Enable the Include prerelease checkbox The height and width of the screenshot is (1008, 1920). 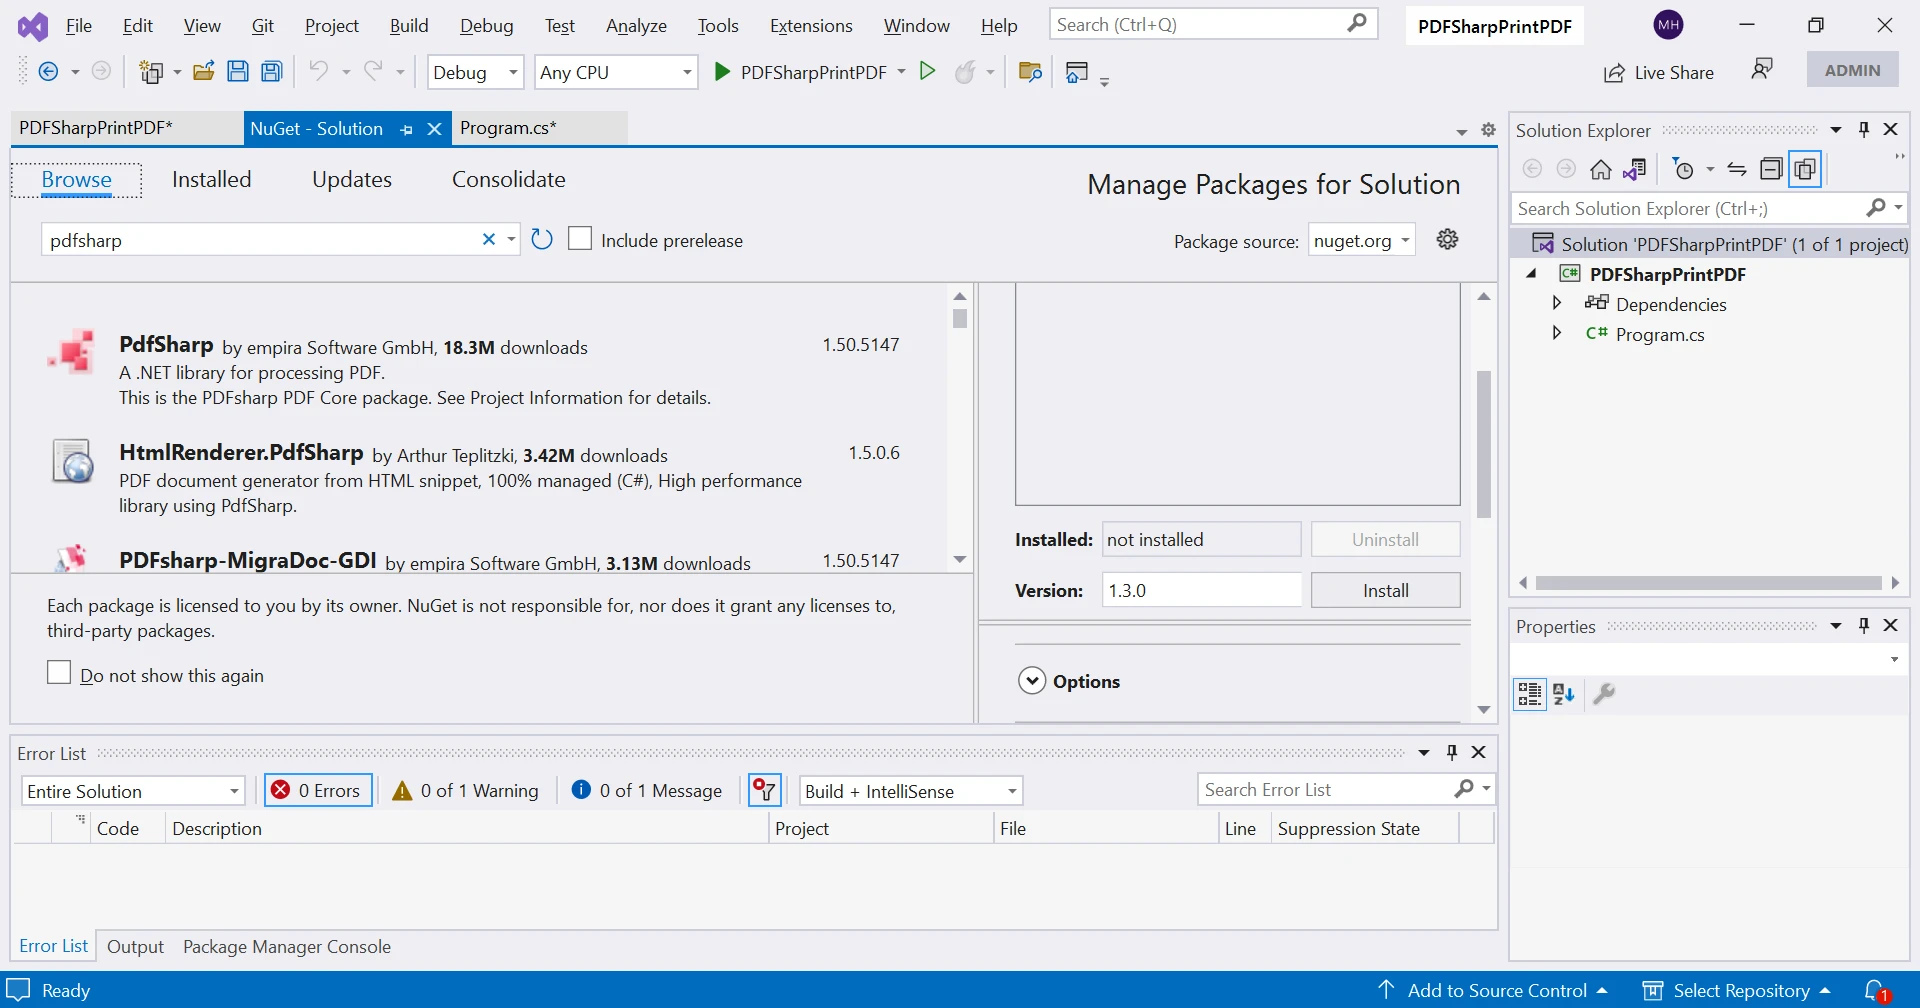tap(580, 239)
